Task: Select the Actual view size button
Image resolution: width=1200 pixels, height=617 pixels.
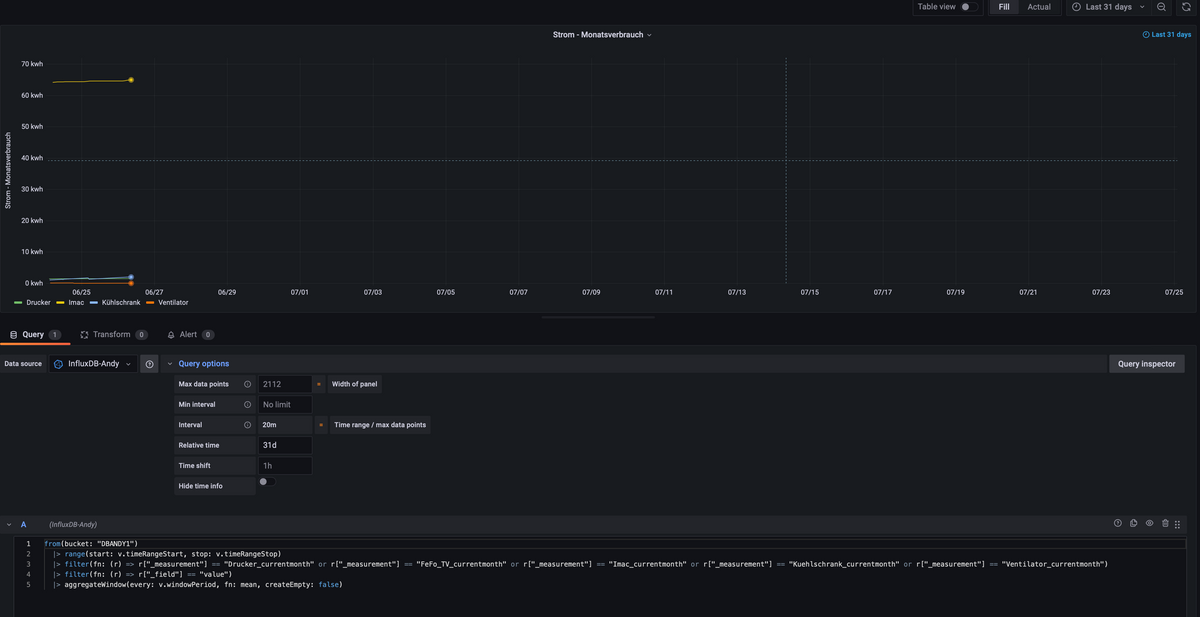Action: (x=1039, y=7)
